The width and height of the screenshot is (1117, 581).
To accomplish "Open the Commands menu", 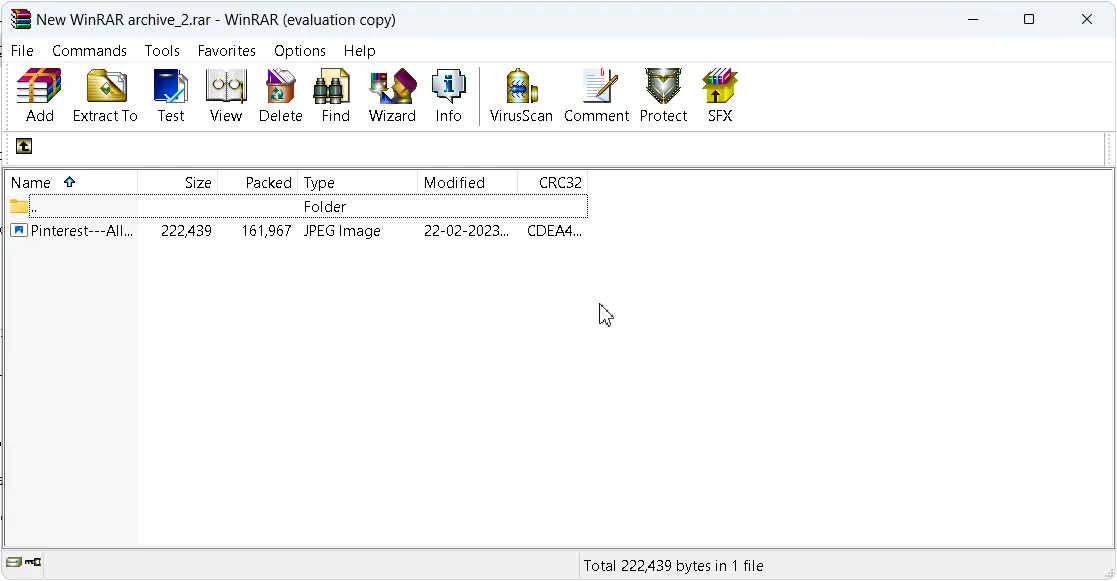I will [89, 51].
